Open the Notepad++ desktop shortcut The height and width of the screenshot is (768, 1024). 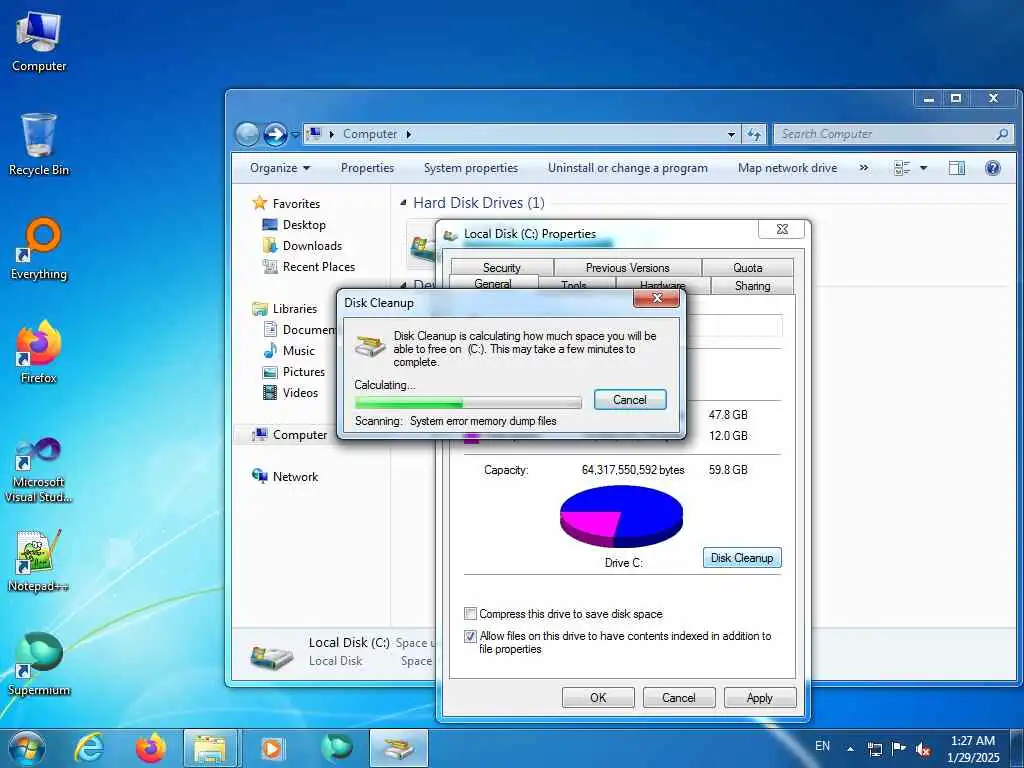39,560
